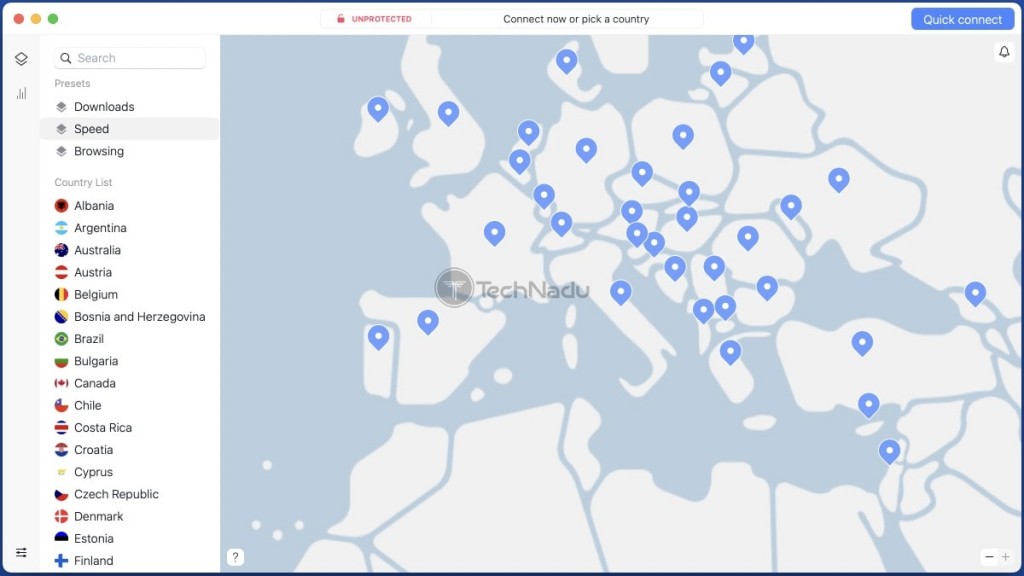Select Bulgaria in the country list

pyautogui.click(x=129, y=361)
